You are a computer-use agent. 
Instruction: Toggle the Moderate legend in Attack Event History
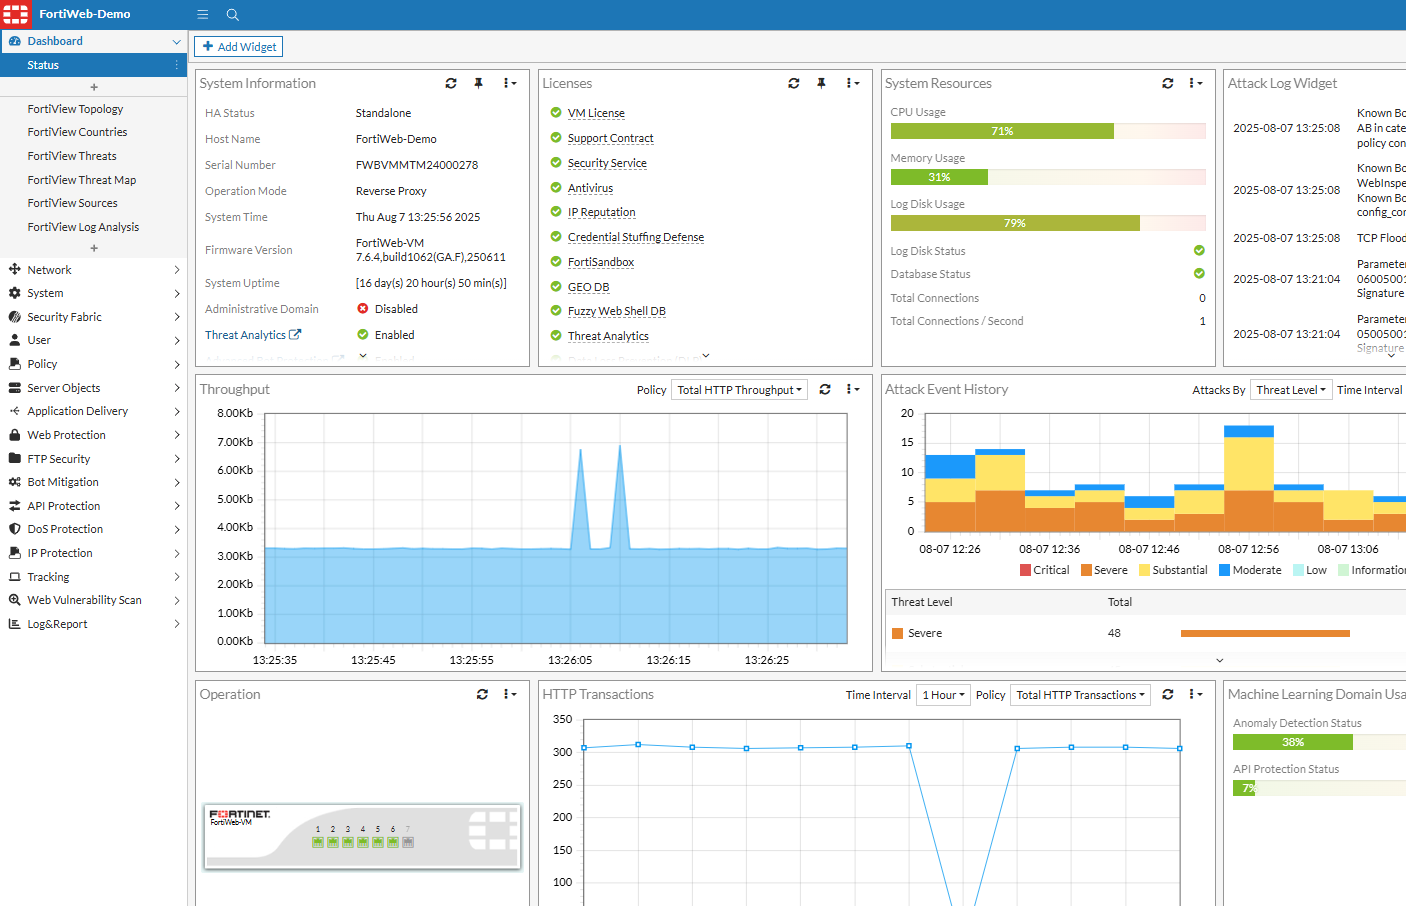[x=1249, y=569]
